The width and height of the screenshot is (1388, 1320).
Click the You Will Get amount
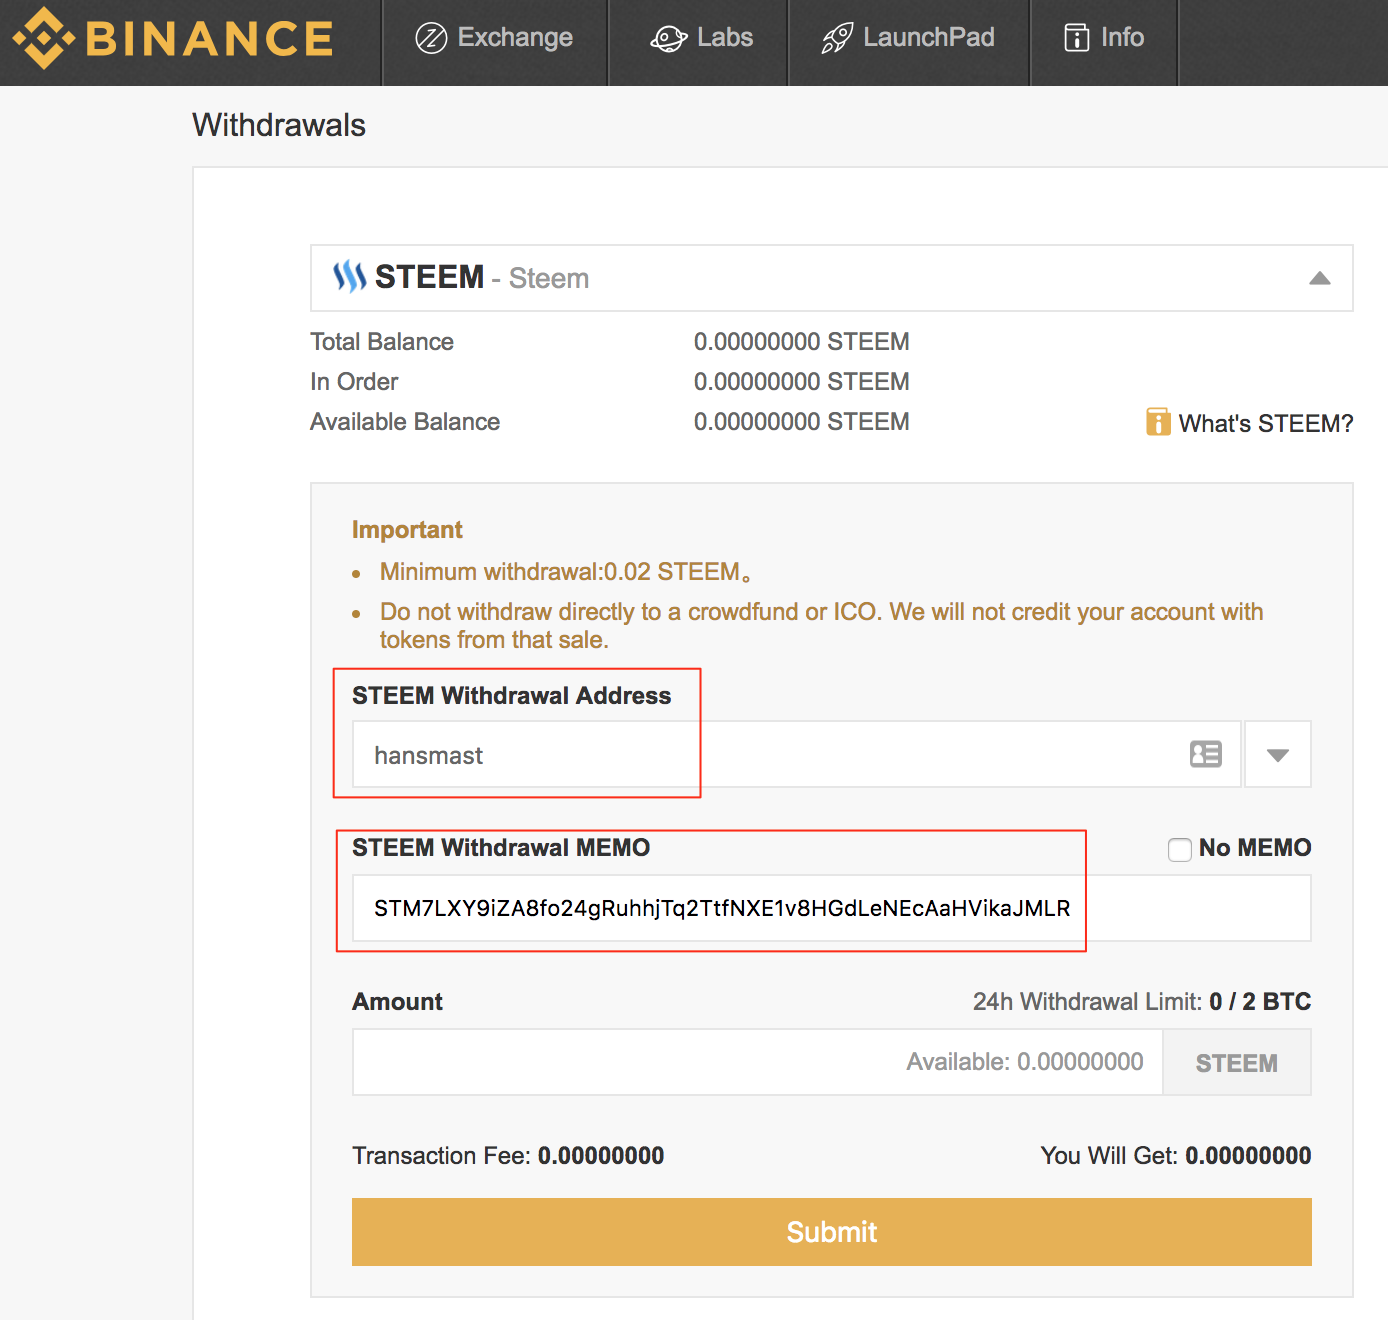tap(1248, 1156)
